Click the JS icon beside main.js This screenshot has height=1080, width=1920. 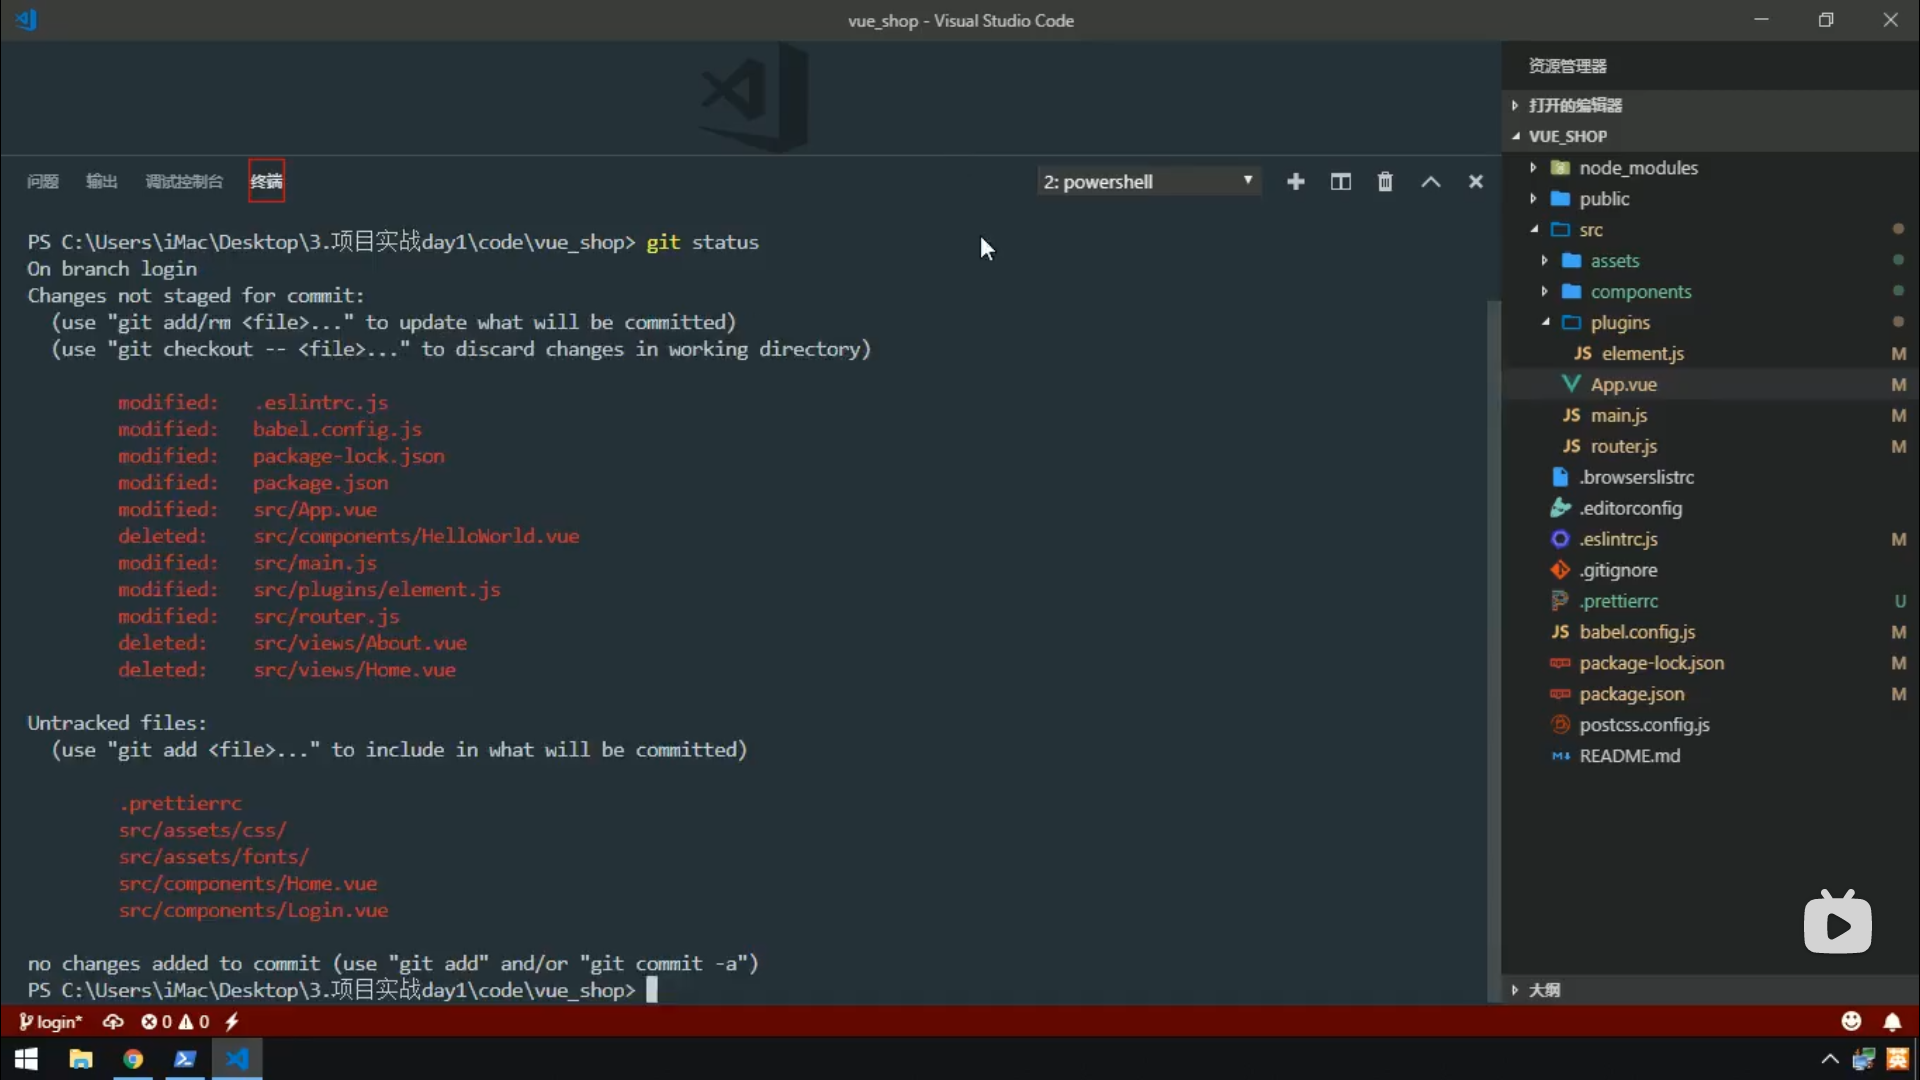pyautogui.click(x=1571, y=415)
